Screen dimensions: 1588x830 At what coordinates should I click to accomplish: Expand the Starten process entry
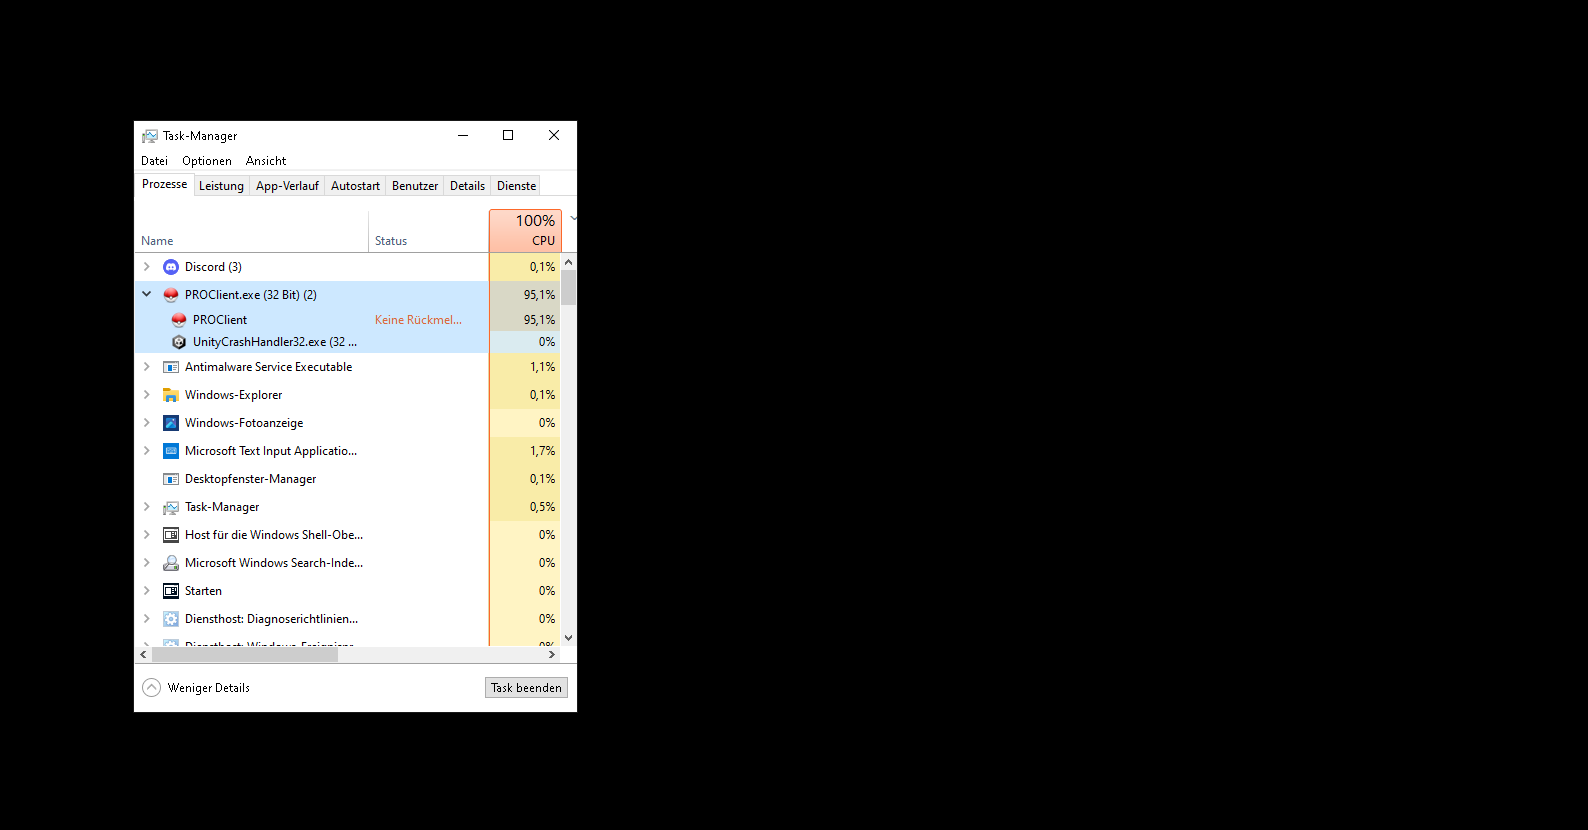tap(147, 591)
